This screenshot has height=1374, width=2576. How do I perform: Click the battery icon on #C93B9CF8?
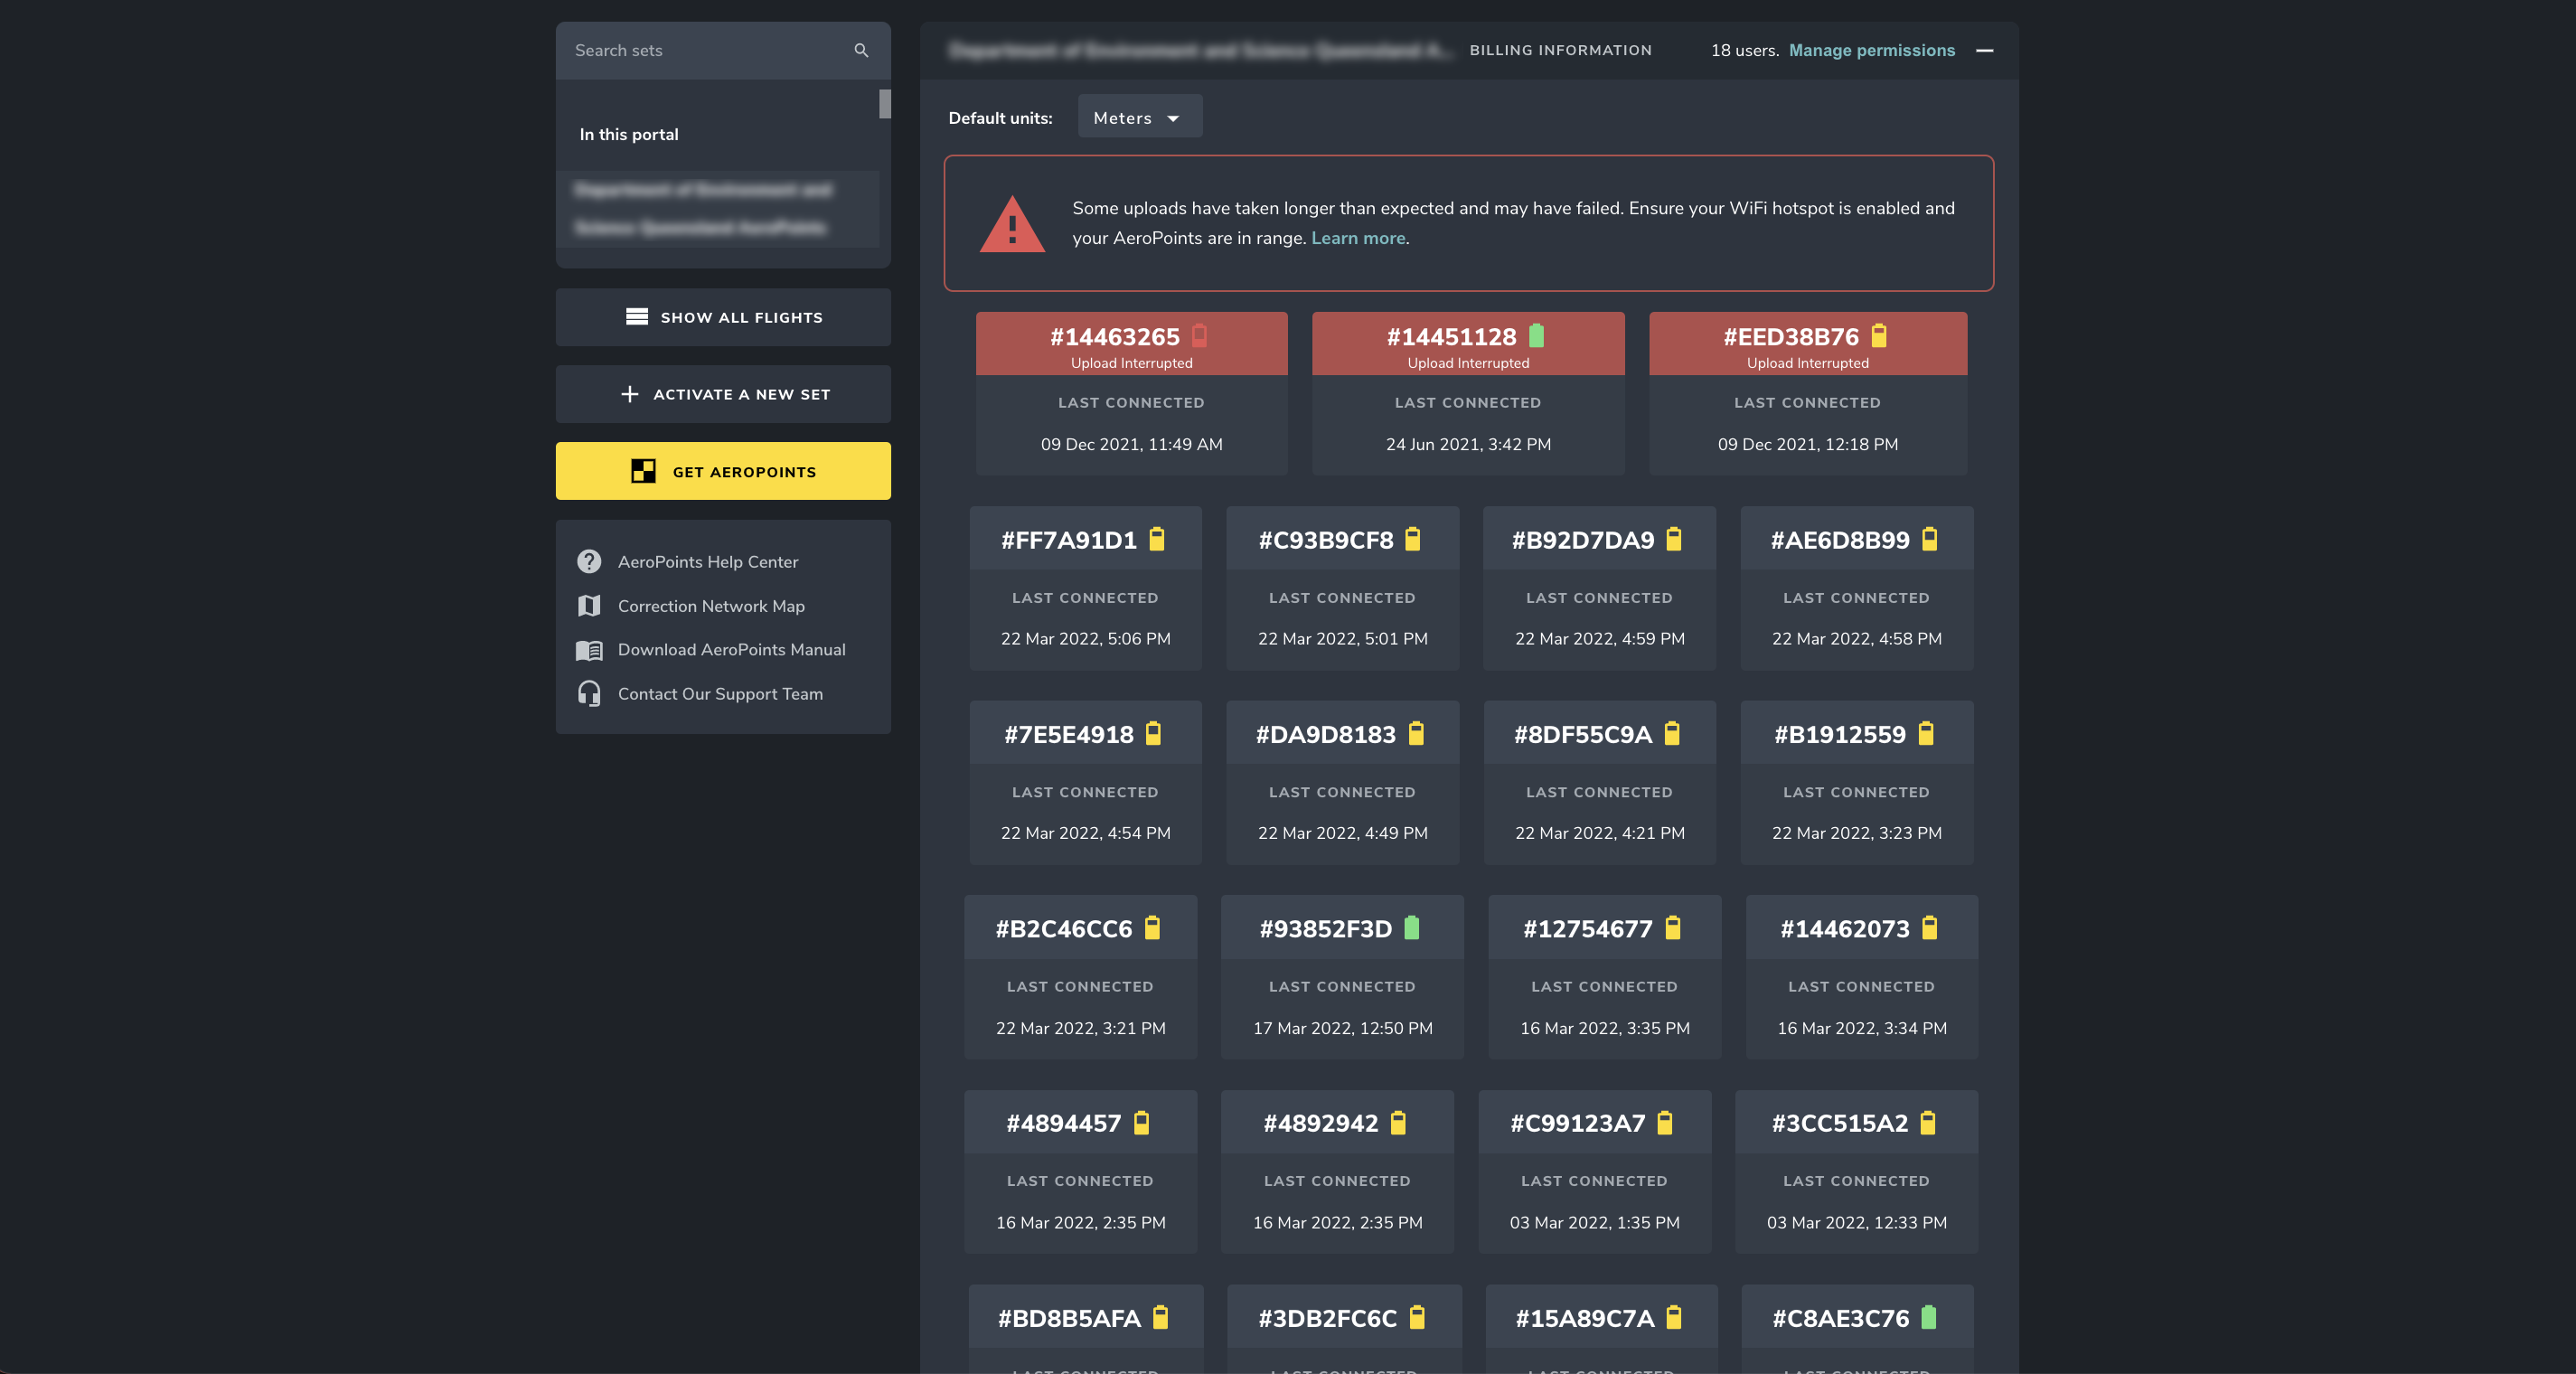(x=1413, y=539)
